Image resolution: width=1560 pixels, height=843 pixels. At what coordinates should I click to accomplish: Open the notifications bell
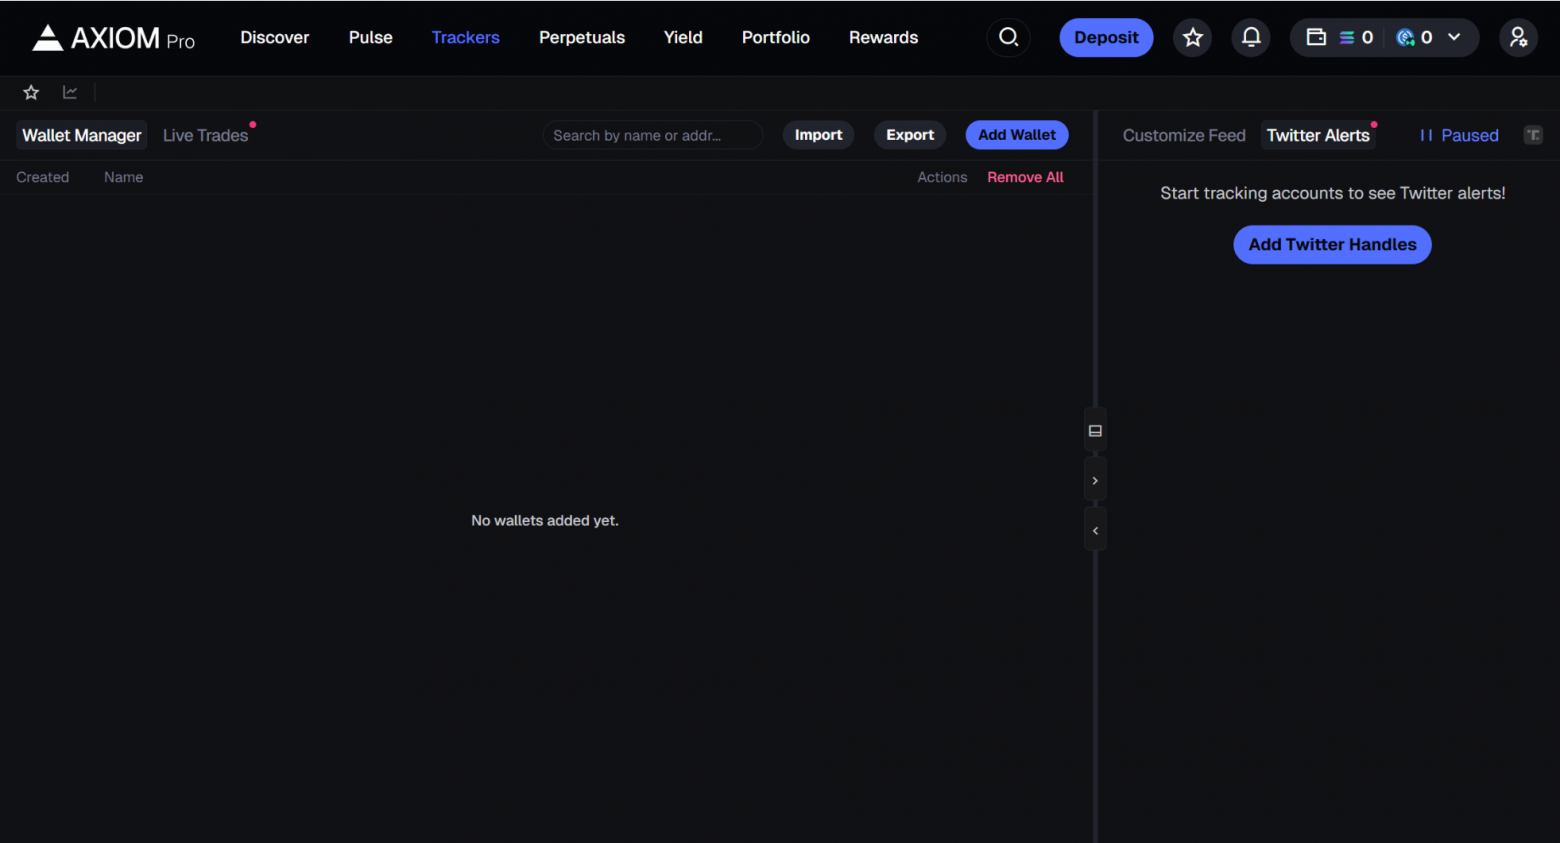[x=1250, y=37]
